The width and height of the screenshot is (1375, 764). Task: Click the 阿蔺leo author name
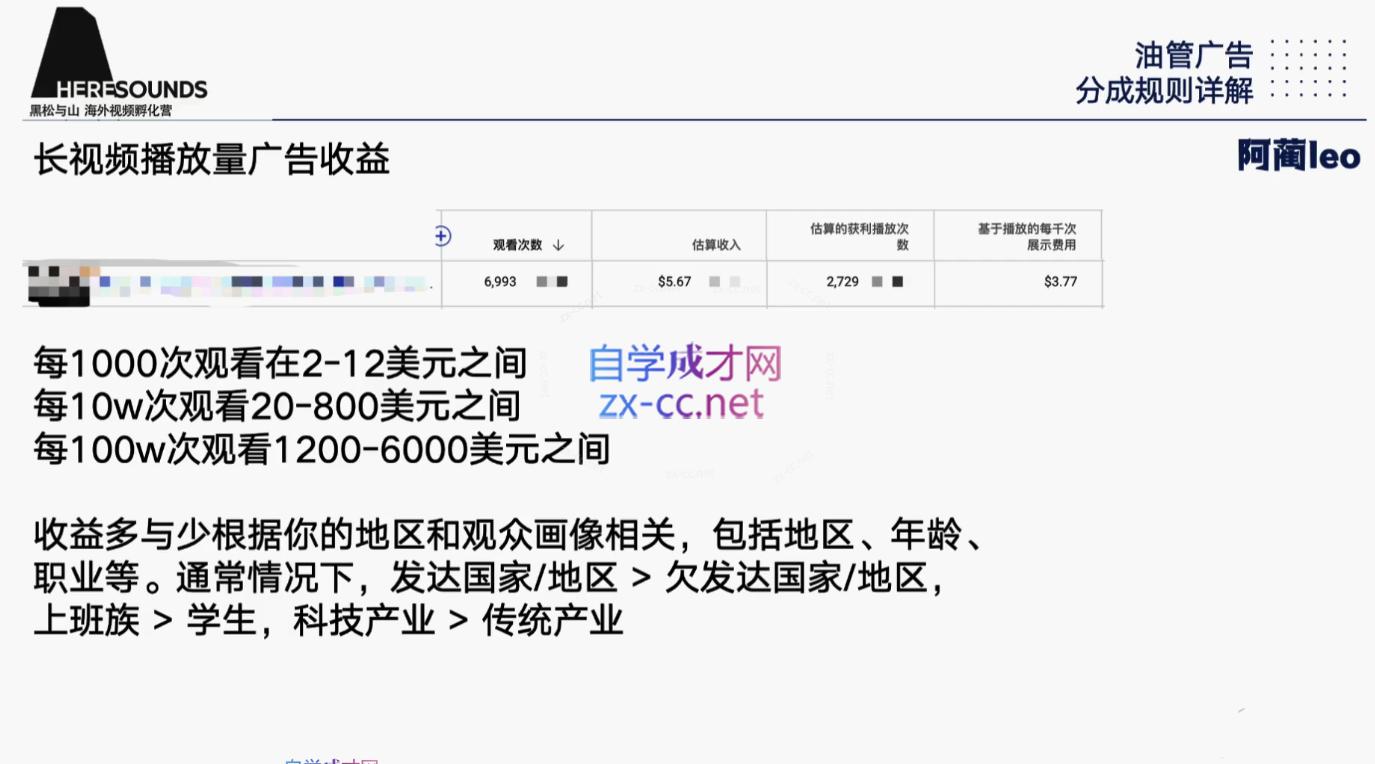pyautogui.click(x=1297, y=156)
